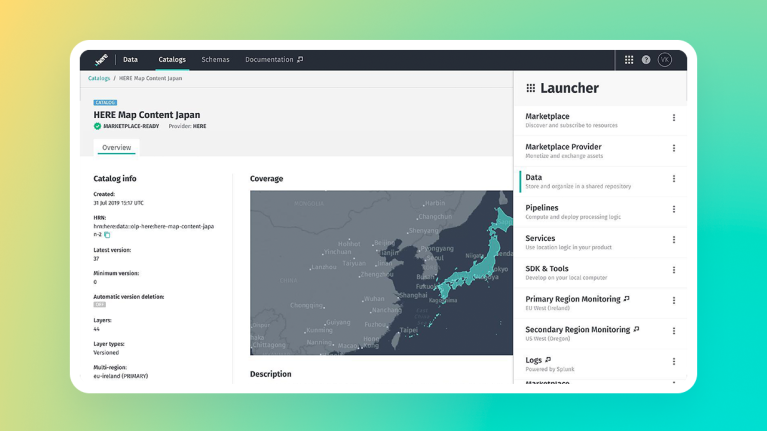767x431 pixels.
Task: Open the app launcher grid icon
Action: click(x=629, y=60)
